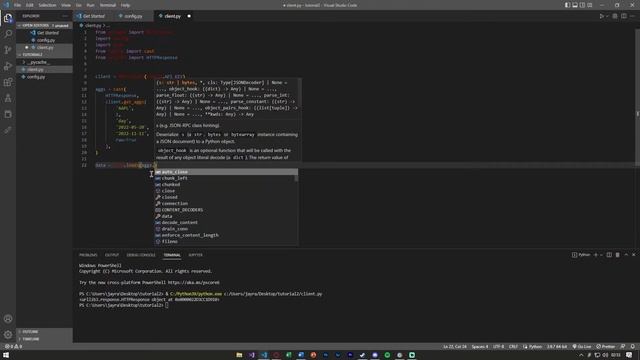The height and width of the screenshot is (360, 640).
Task: Open Windows Start menu
Action: click(6, 355)
